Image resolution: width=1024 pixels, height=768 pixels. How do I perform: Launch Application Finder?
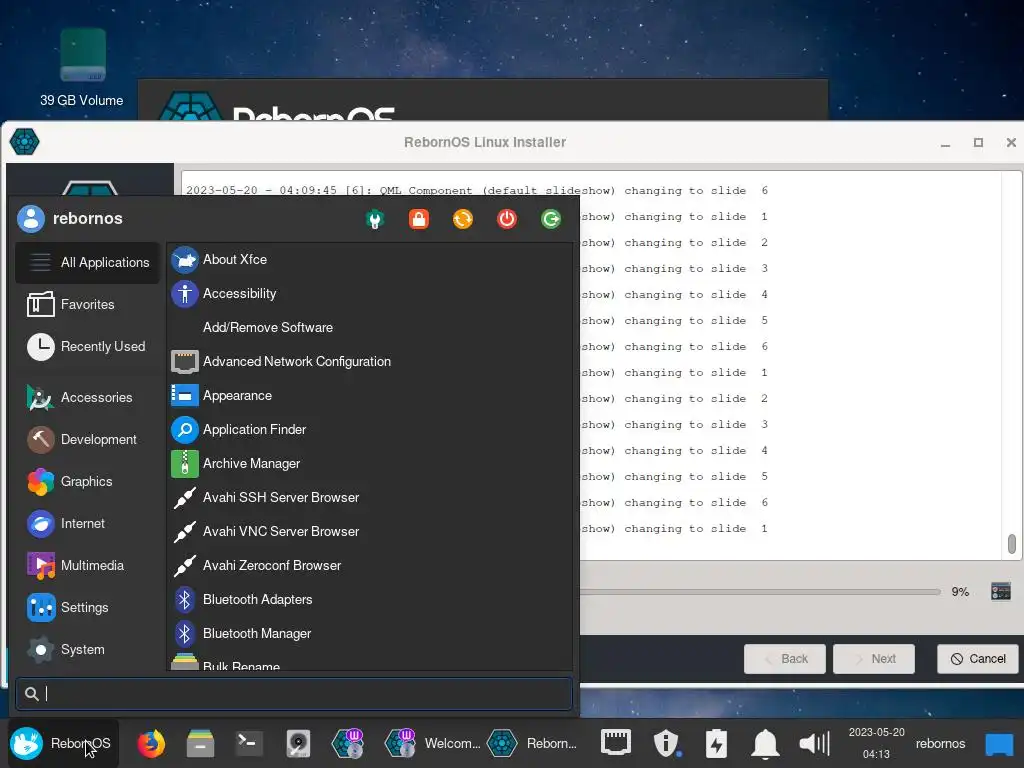tap(370, 430)
